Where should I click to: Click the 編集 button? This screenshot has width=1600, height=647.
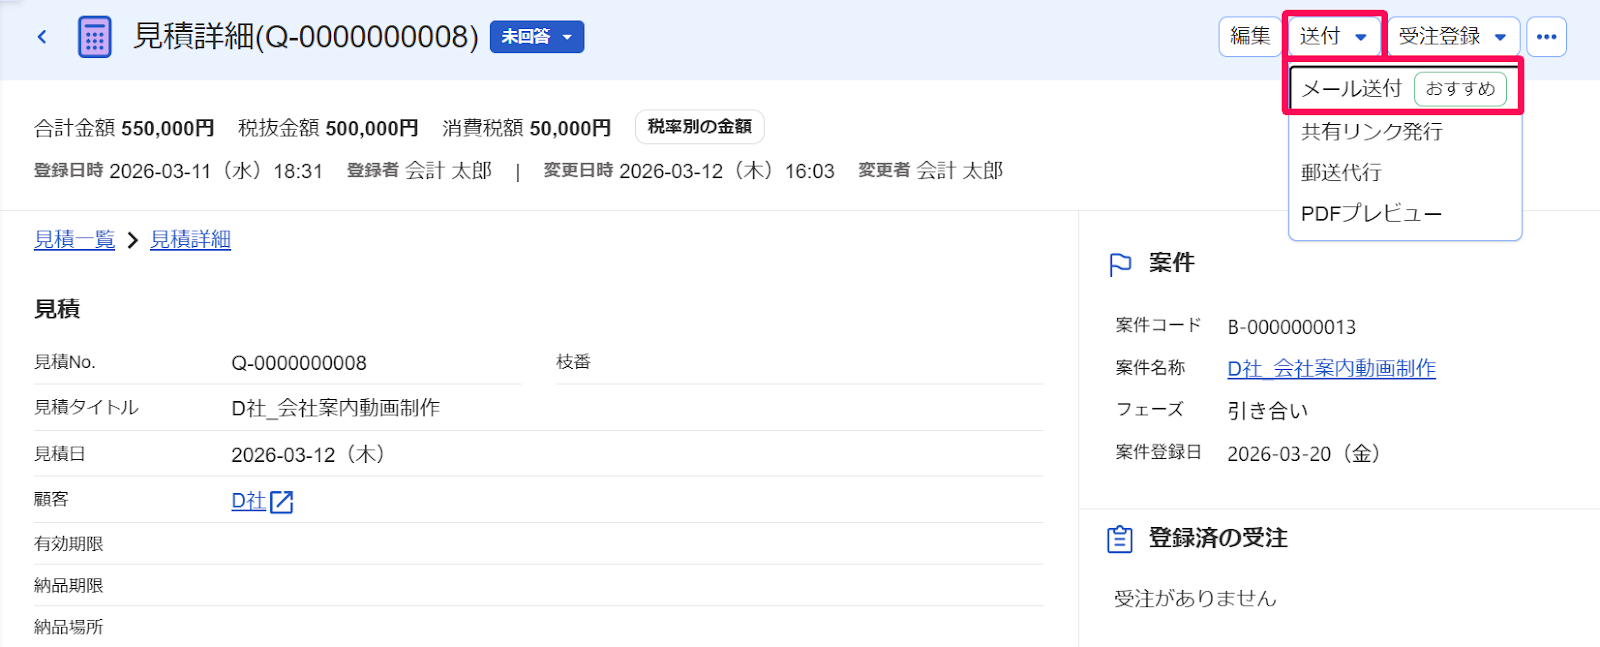(x=1250, y=37)
